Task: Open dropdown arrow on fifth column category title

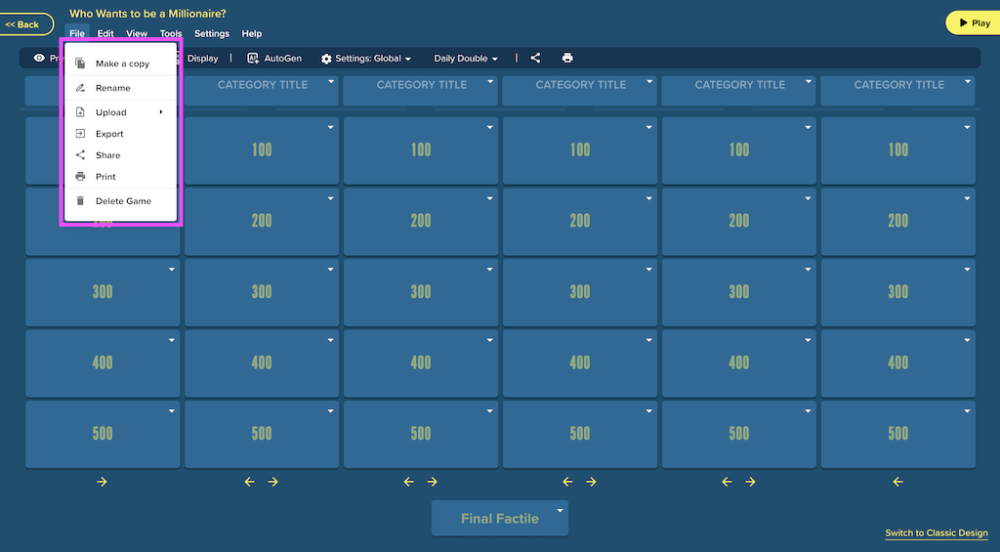Action: (x=808, y=82)
